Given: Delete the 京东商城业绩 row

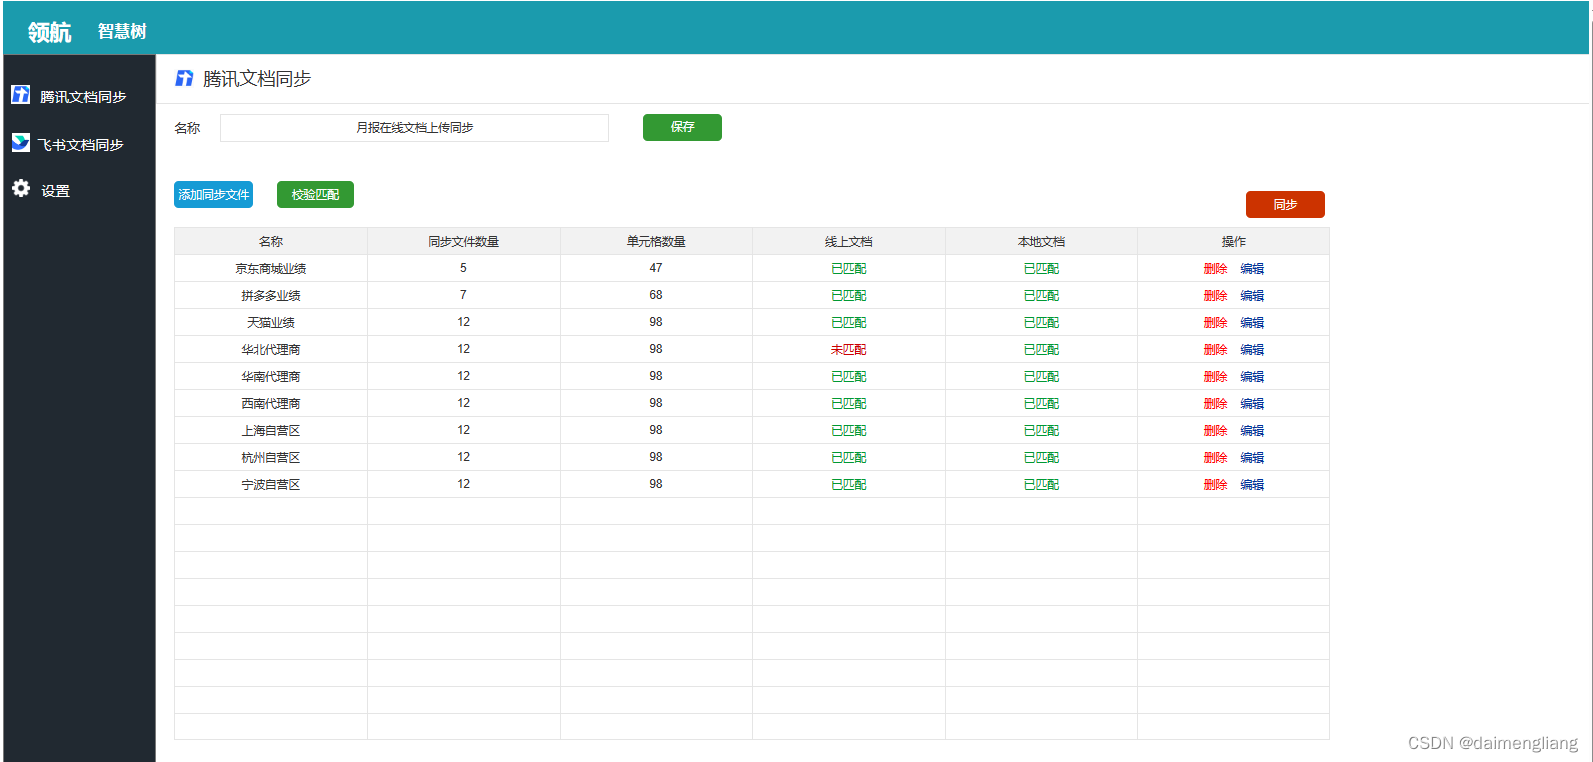Looking at the screenshot, I should 1215,269.
